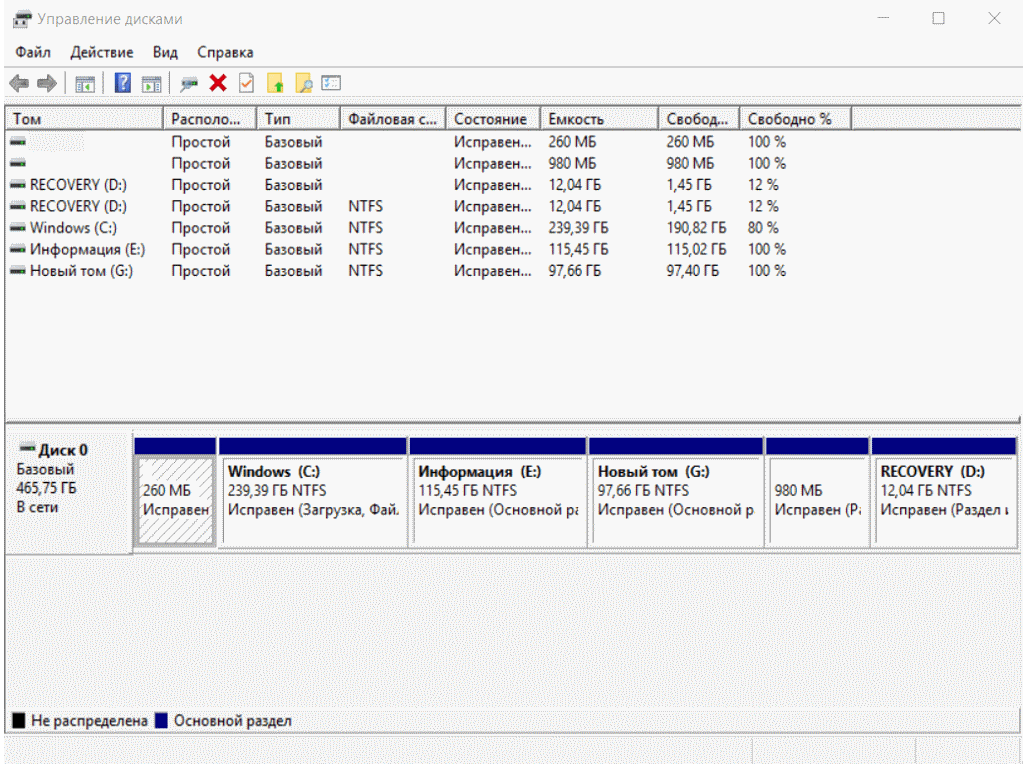Image resolution: width=1024 pixels, height=768 pixels.
Task: Select the Информация (E:) partition in disk map
Action: tap(497, 500)
